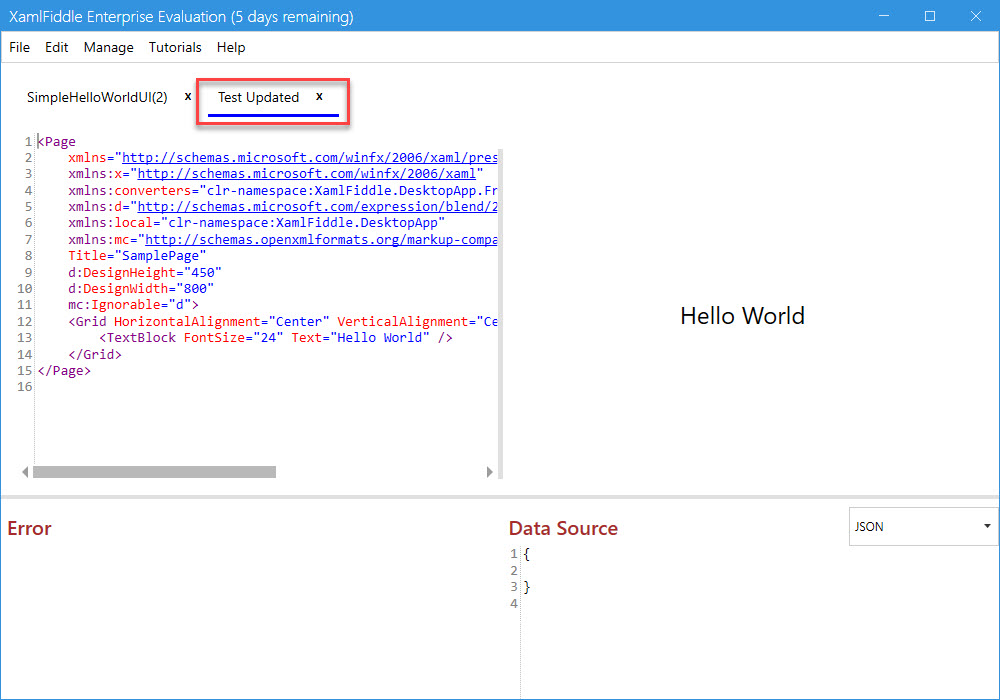Open the xmlns:x xaml schema link
Image resolution: width=1000 pixels, height=700 pixels.
click(x=307, y=173)
